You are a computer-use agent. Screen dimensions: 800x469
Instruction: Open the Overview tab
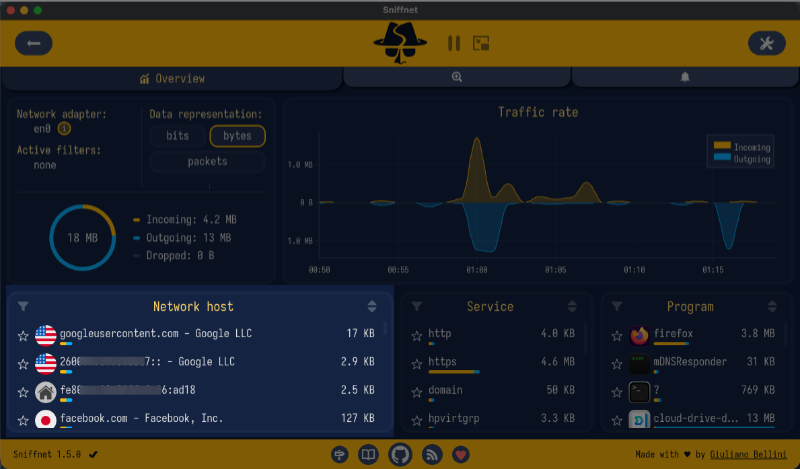pyautogui.click(x=172, y=79)
